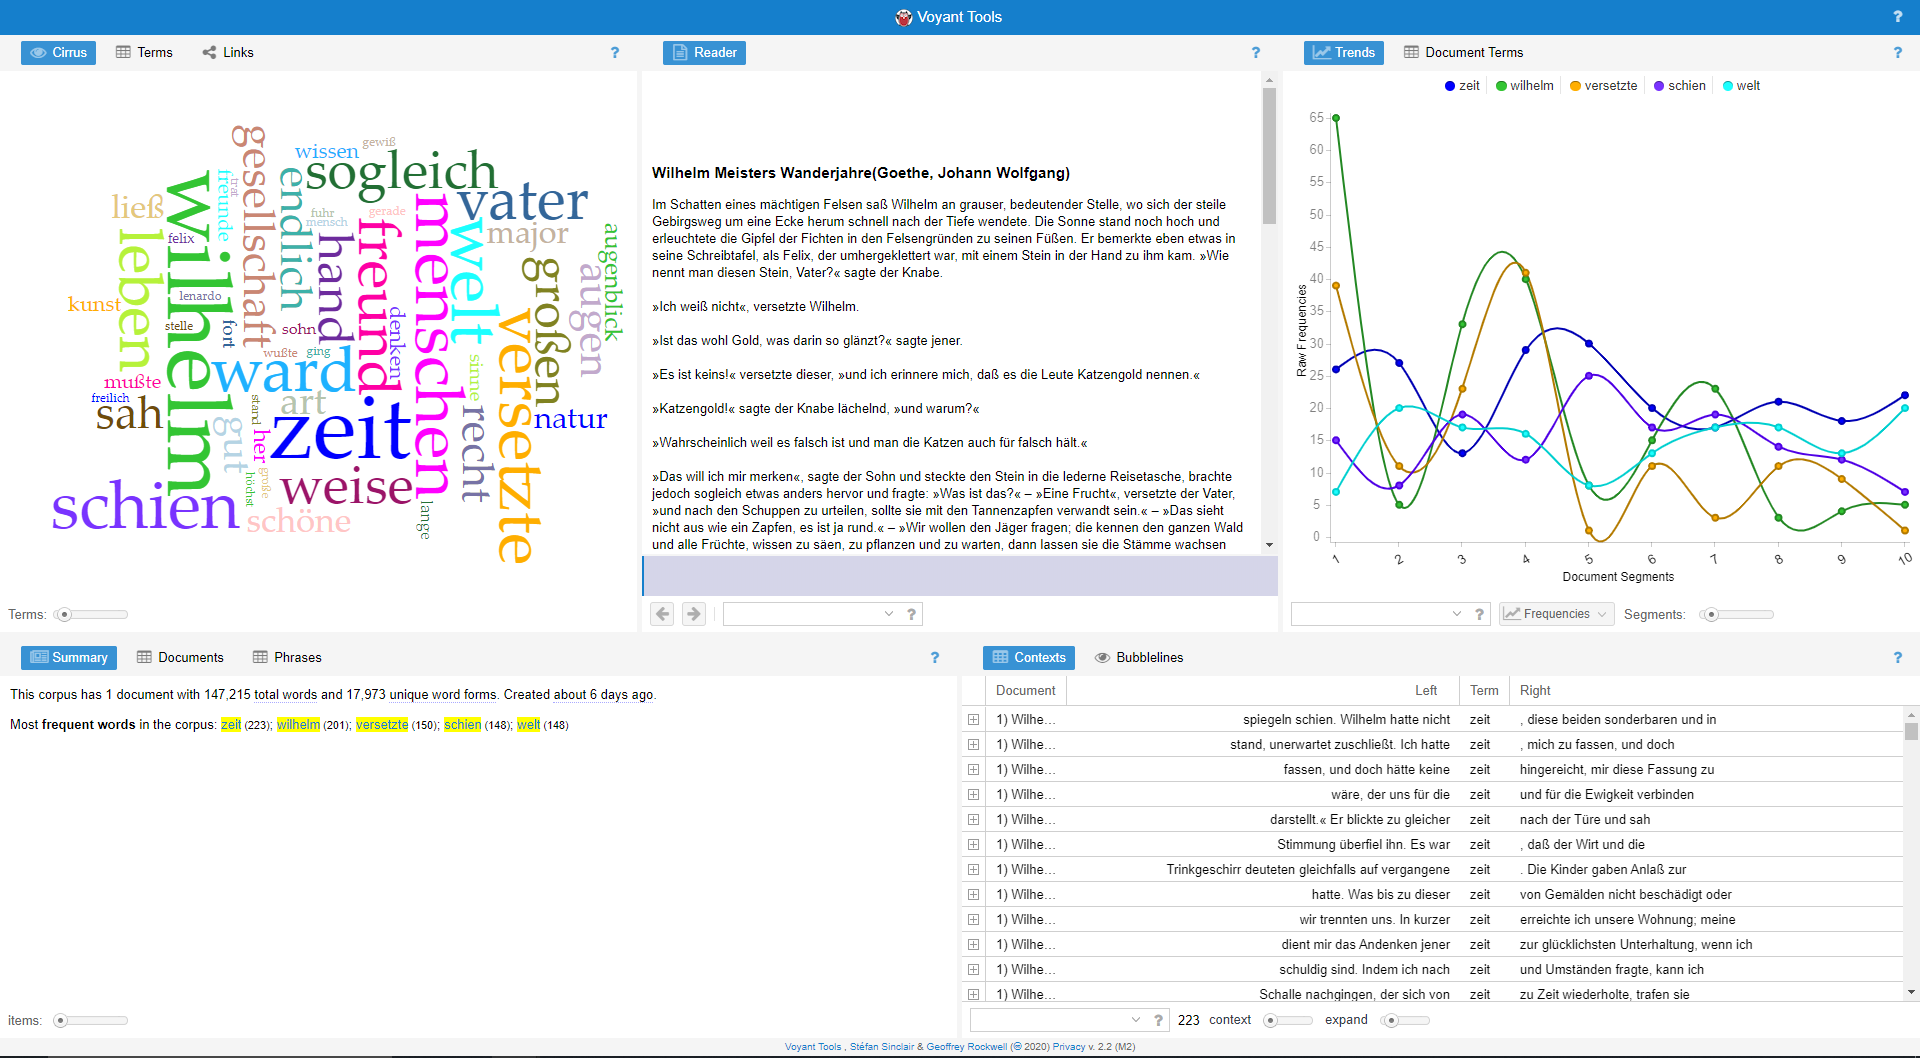Viewport: 1920px width, 1058px height.
Task: Toggle the zeit series in Trends legend
Action: (x=1462, y=86)
